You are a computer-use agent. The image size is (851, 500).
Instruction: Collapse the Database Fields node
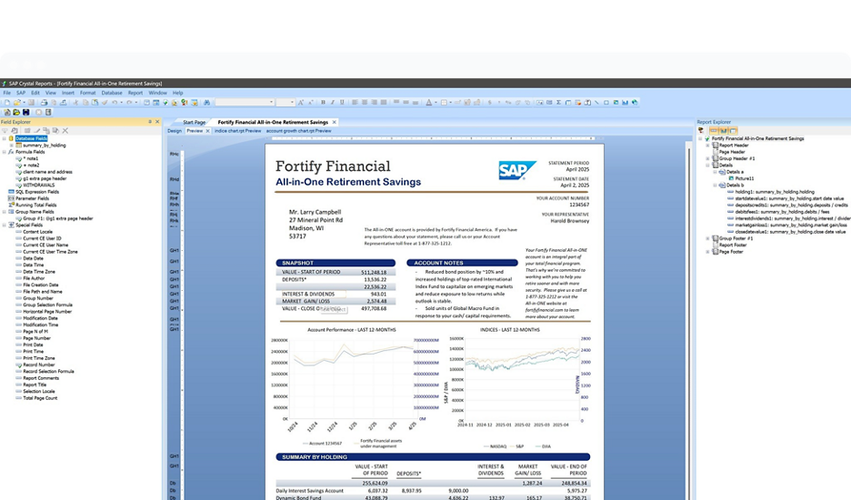(4, 138)
